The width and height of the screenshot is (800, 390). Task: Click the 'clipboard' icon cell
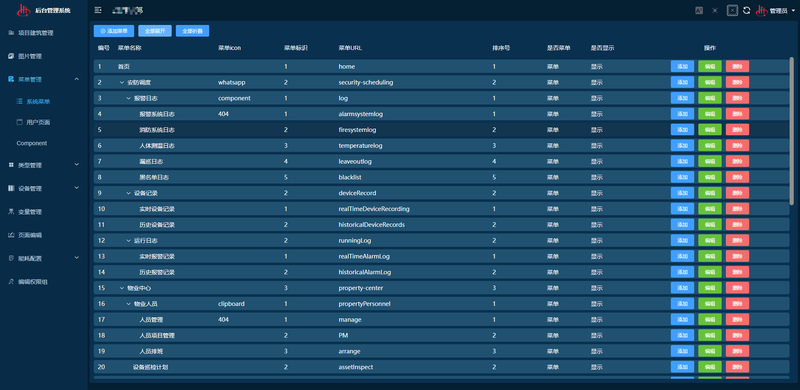coord(231,304)
